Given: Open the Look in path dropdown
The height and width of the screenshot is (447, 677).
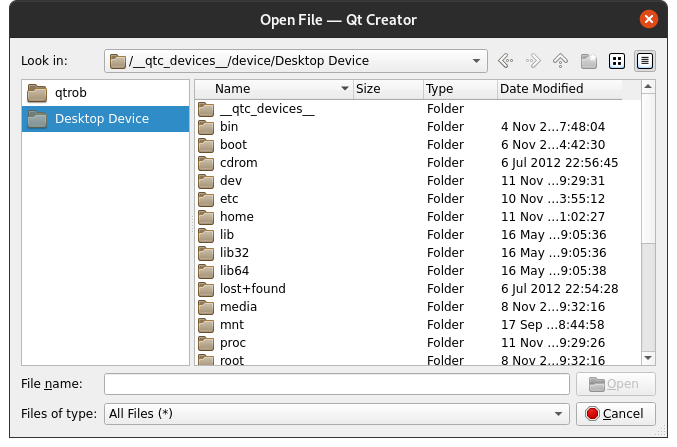Looking at the screenshot, I should (478, 61).
